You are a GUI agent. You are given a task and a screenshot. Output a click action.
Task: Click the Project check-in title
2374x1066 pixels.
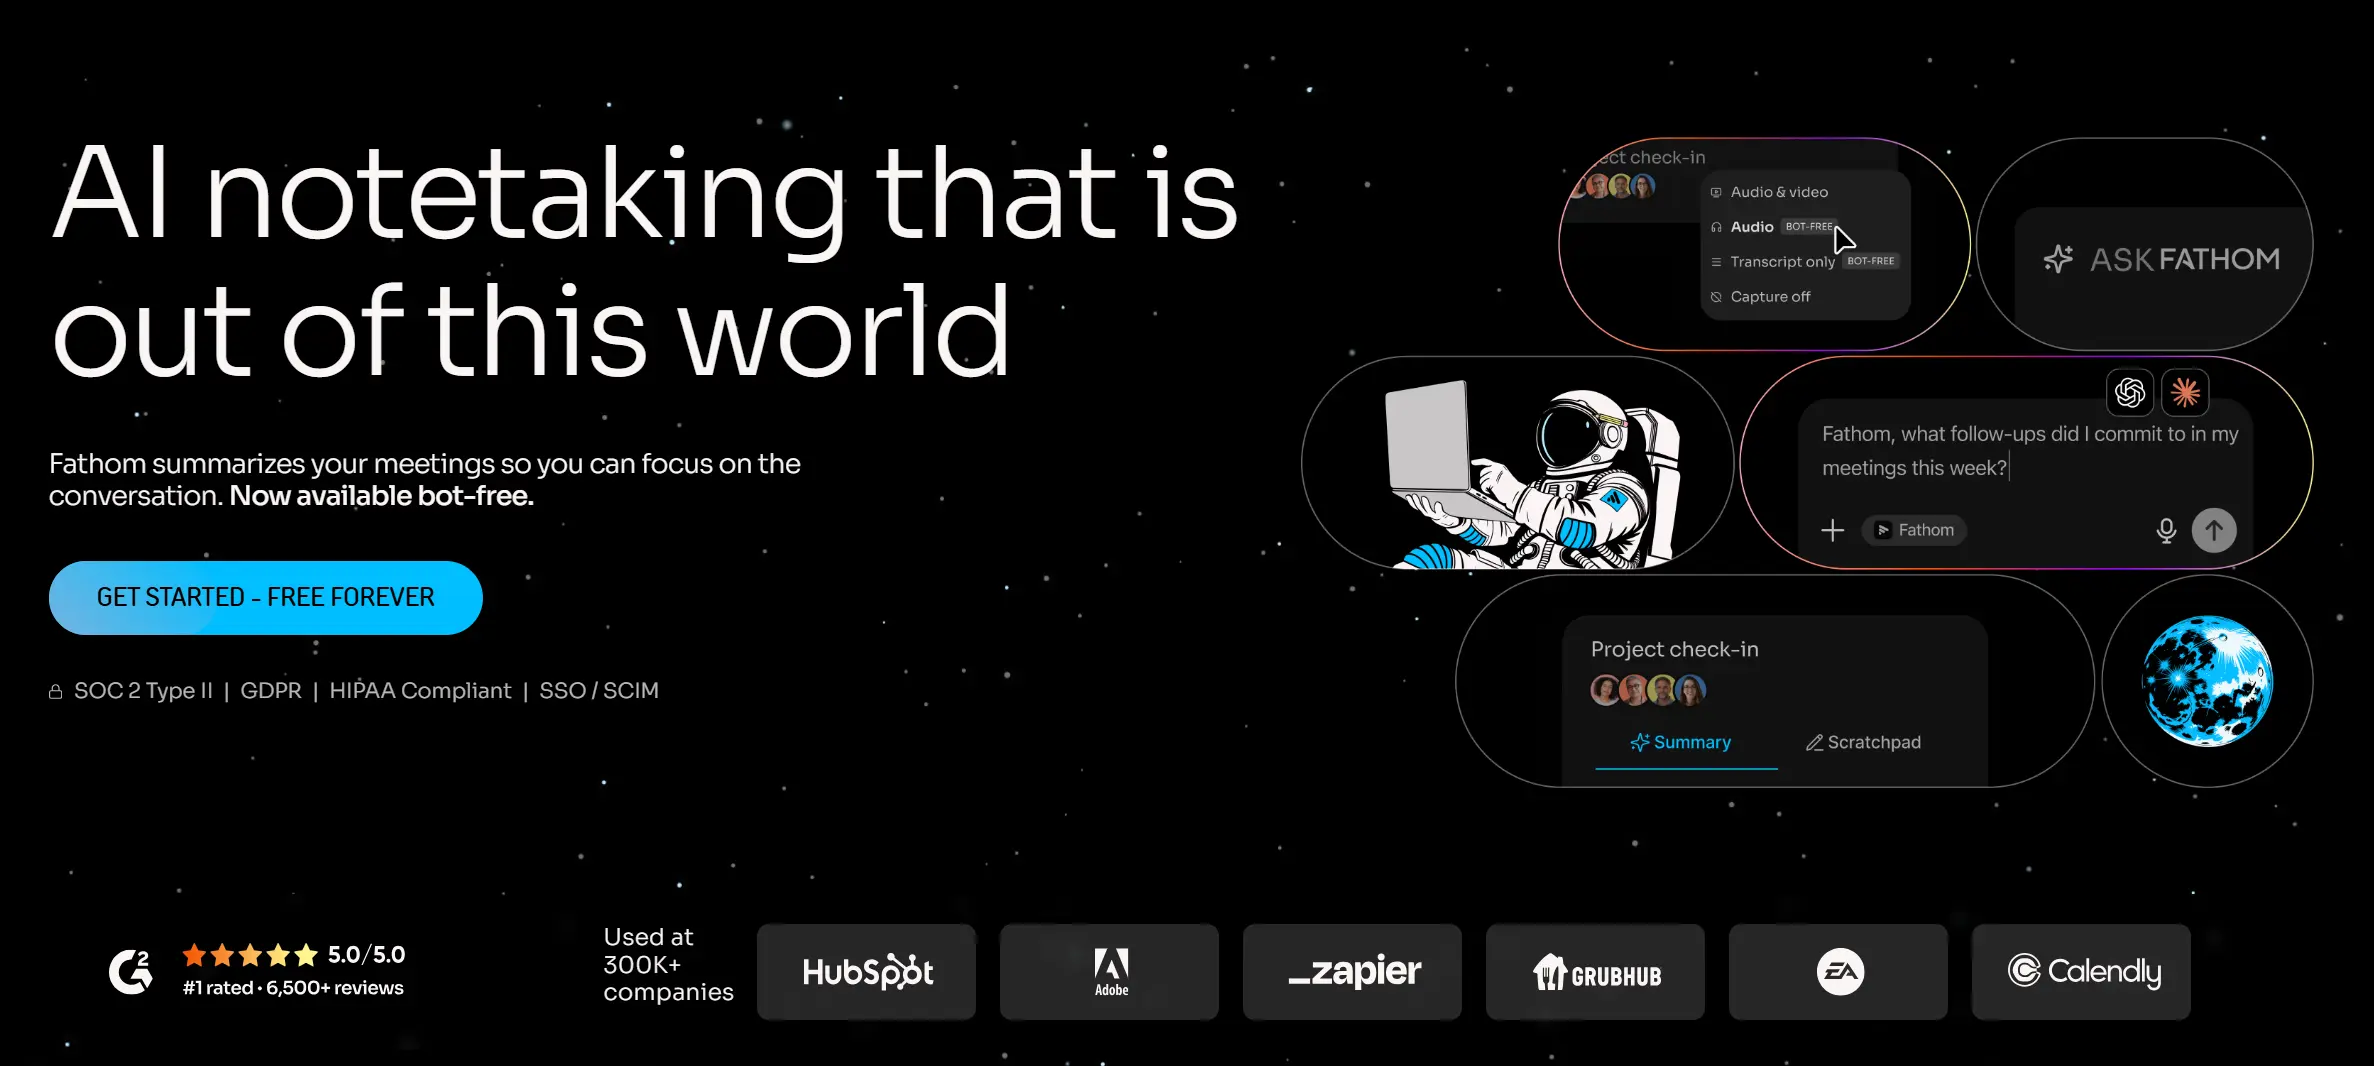tap(1675, 649)
